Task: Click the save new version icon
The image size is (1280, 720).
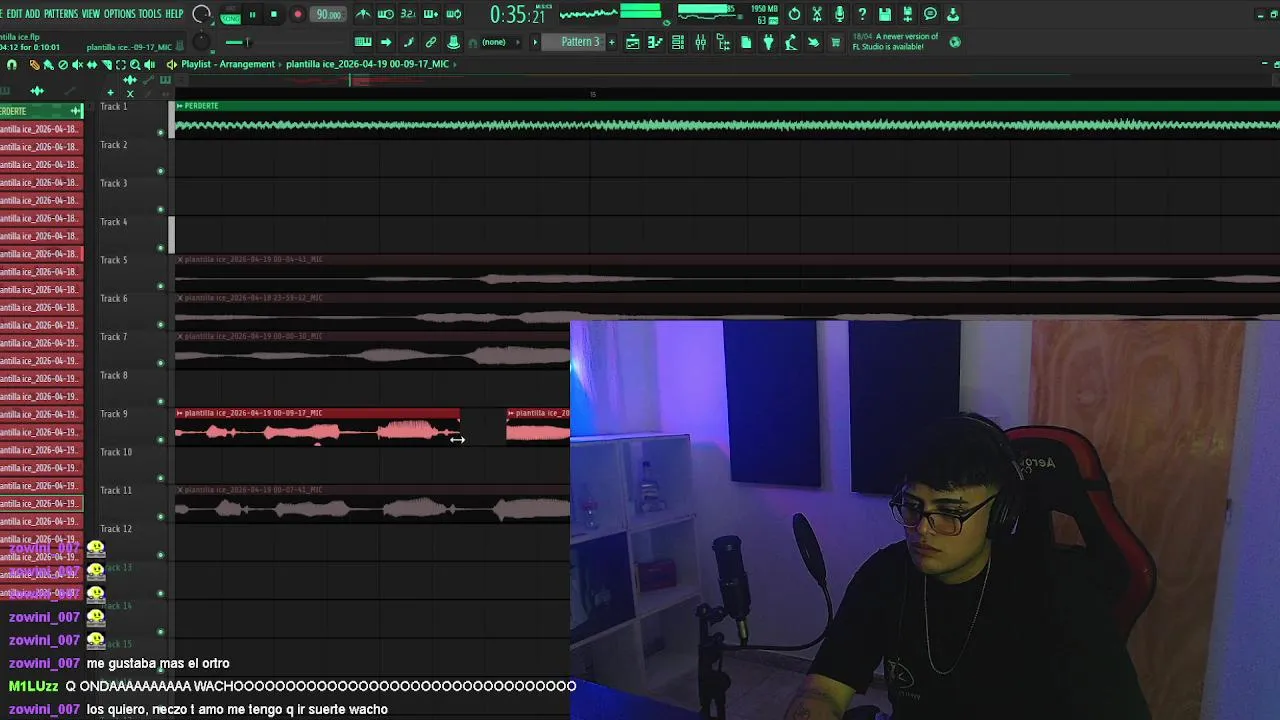Action: coord(908,14)
